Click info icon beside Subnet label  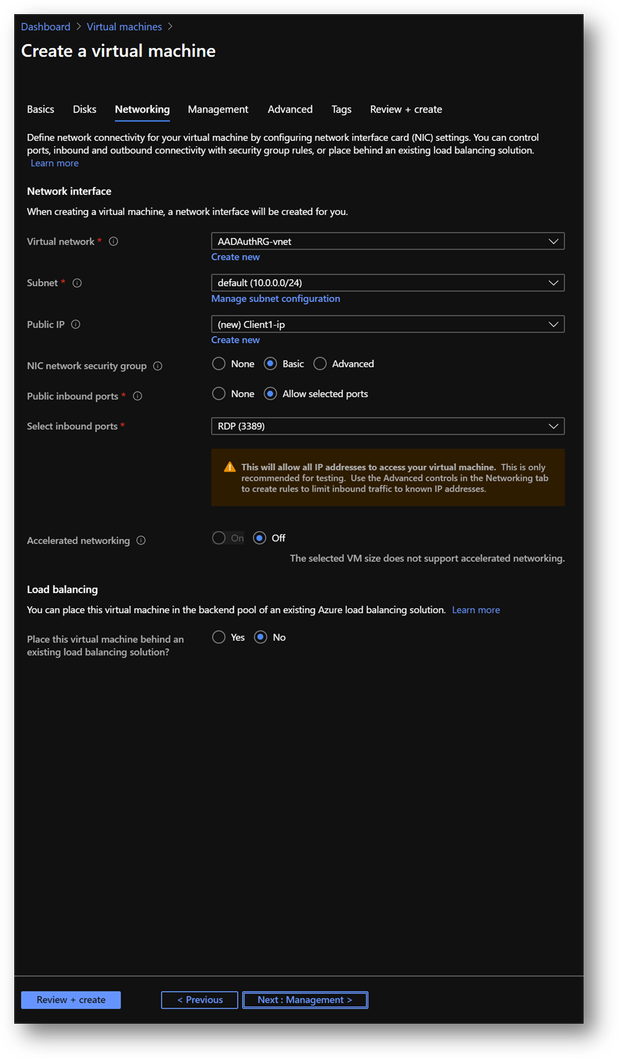pyautogui.click(x=77, y=283)
